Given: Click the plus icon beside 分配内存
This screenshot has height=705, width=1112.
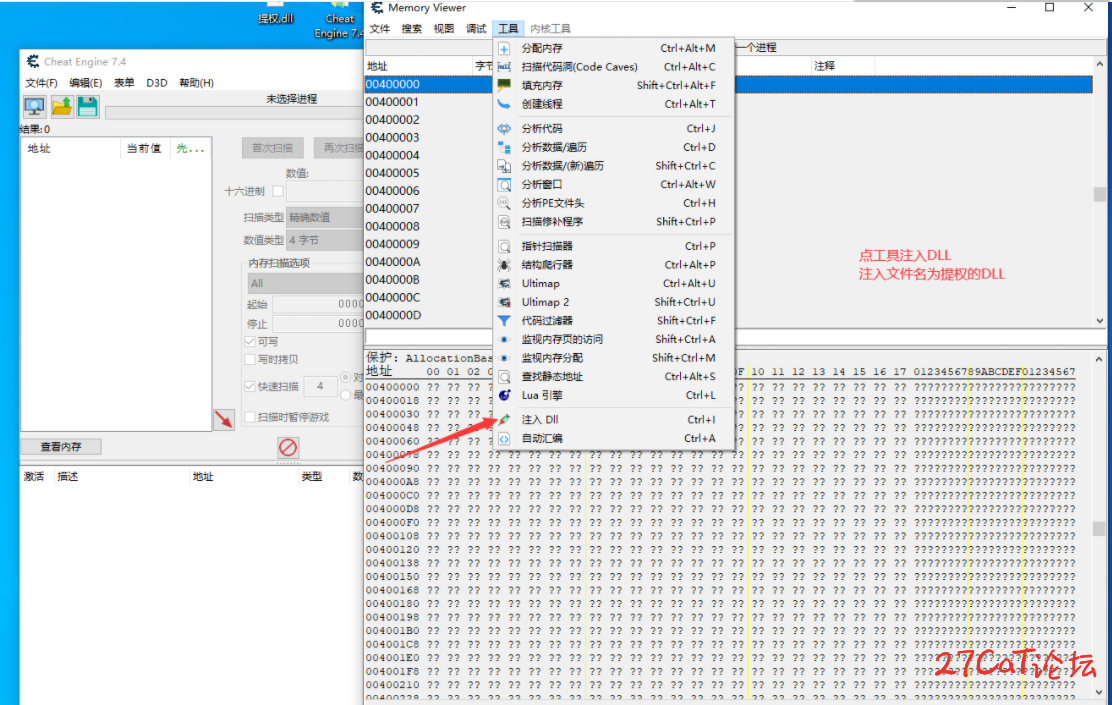Looking at the screenshot, I should coord(504,48).
